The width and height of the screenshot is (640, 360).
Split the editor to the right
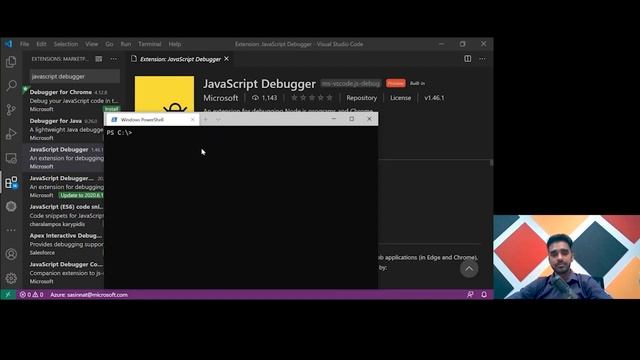(x=468, y=59)
